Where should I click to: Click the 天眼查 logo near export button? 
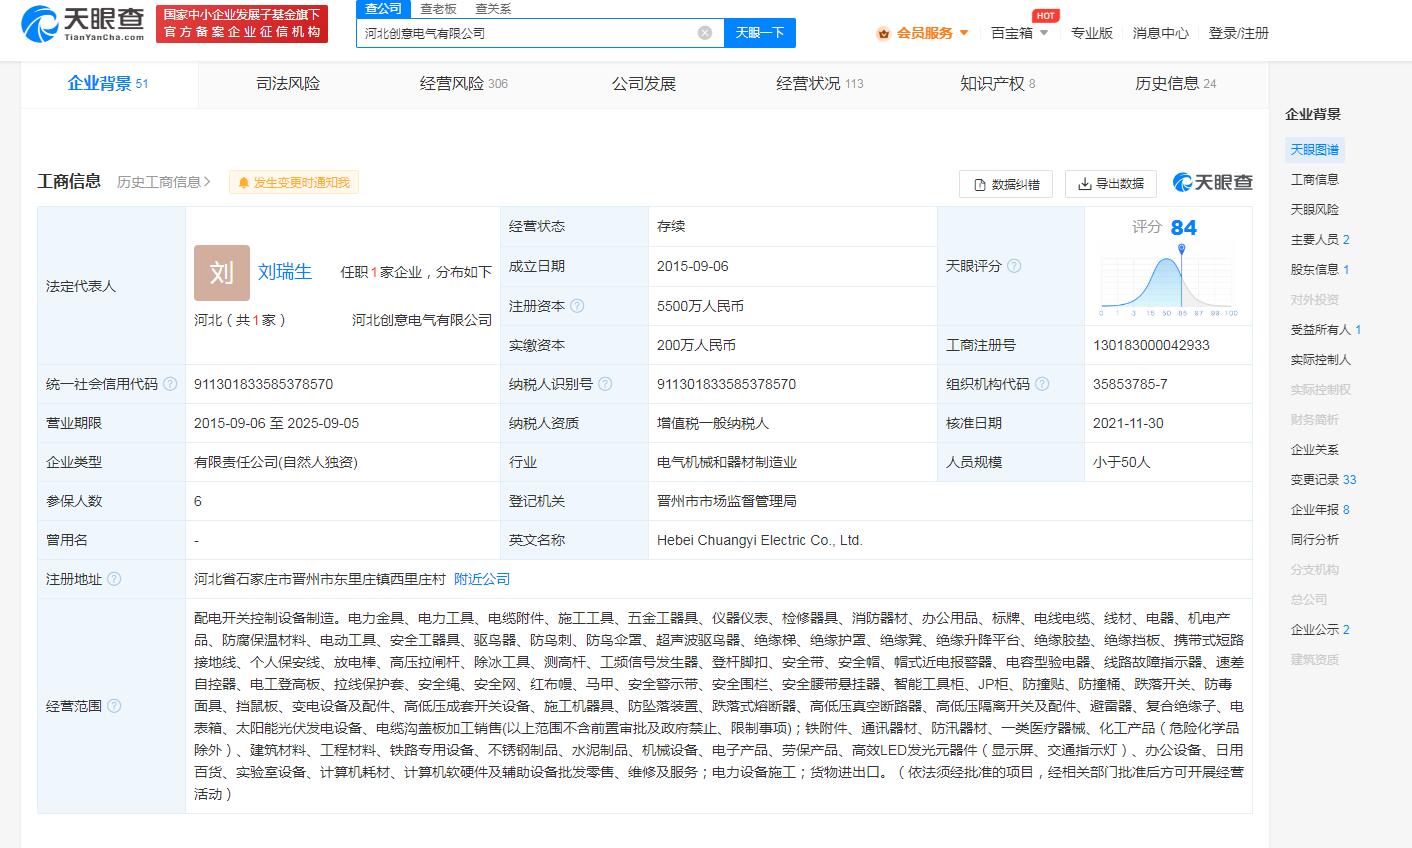(x=1212, y=182)
